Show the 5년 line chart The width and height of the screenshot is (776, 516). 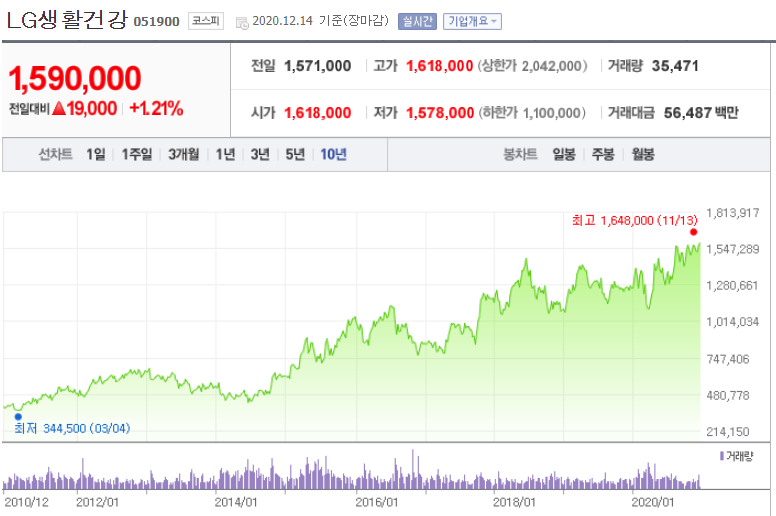(x=295, y=154)
